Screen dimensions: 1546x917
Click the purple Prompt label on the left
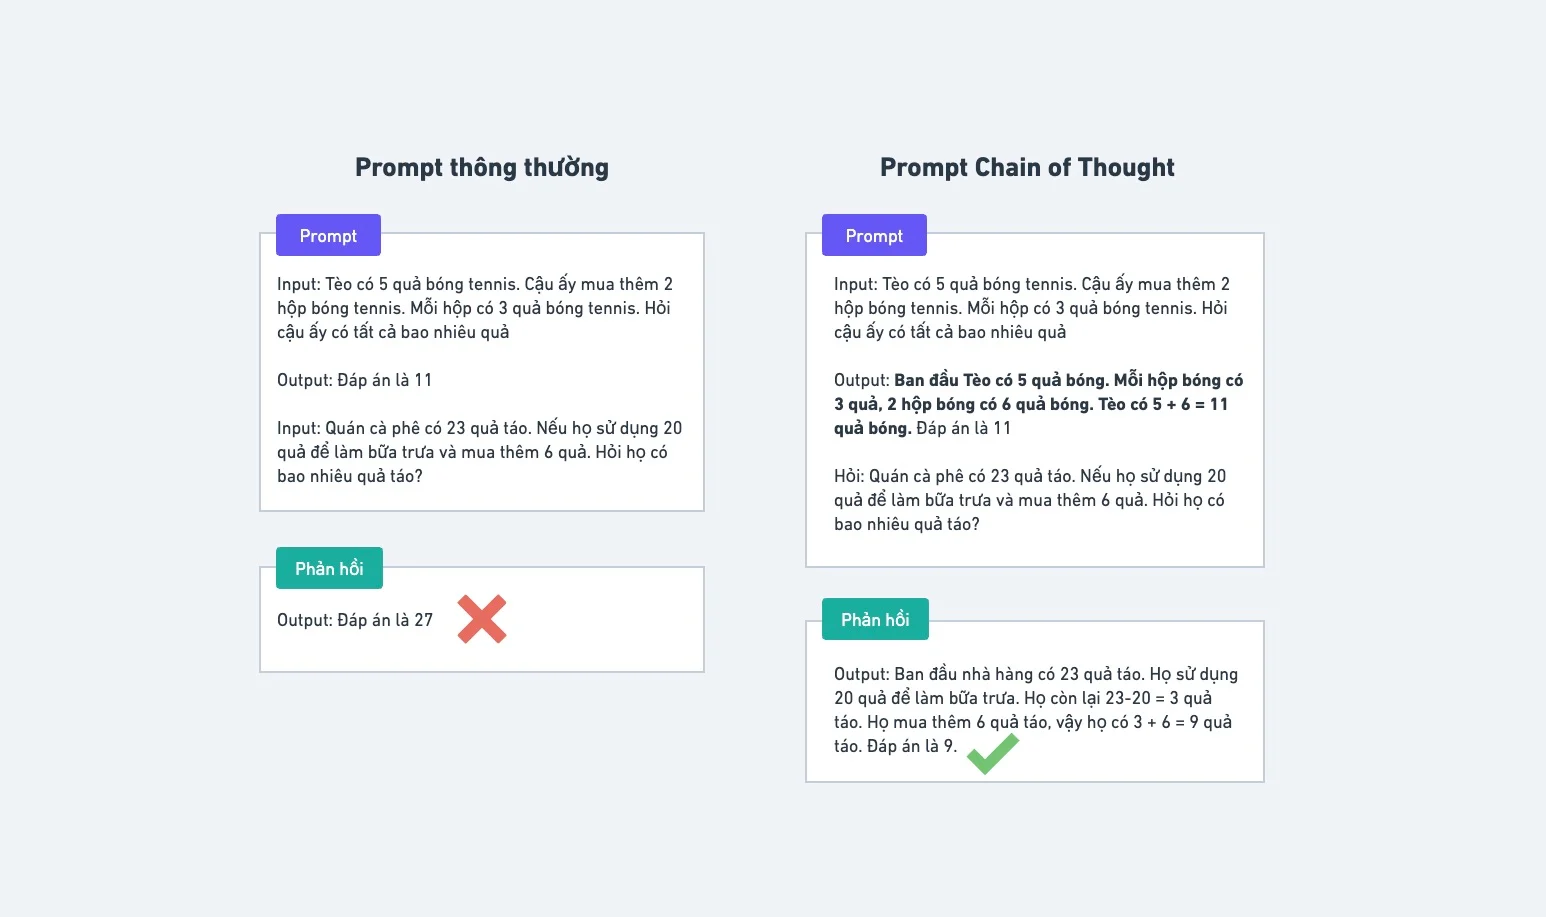click(328, 235)
